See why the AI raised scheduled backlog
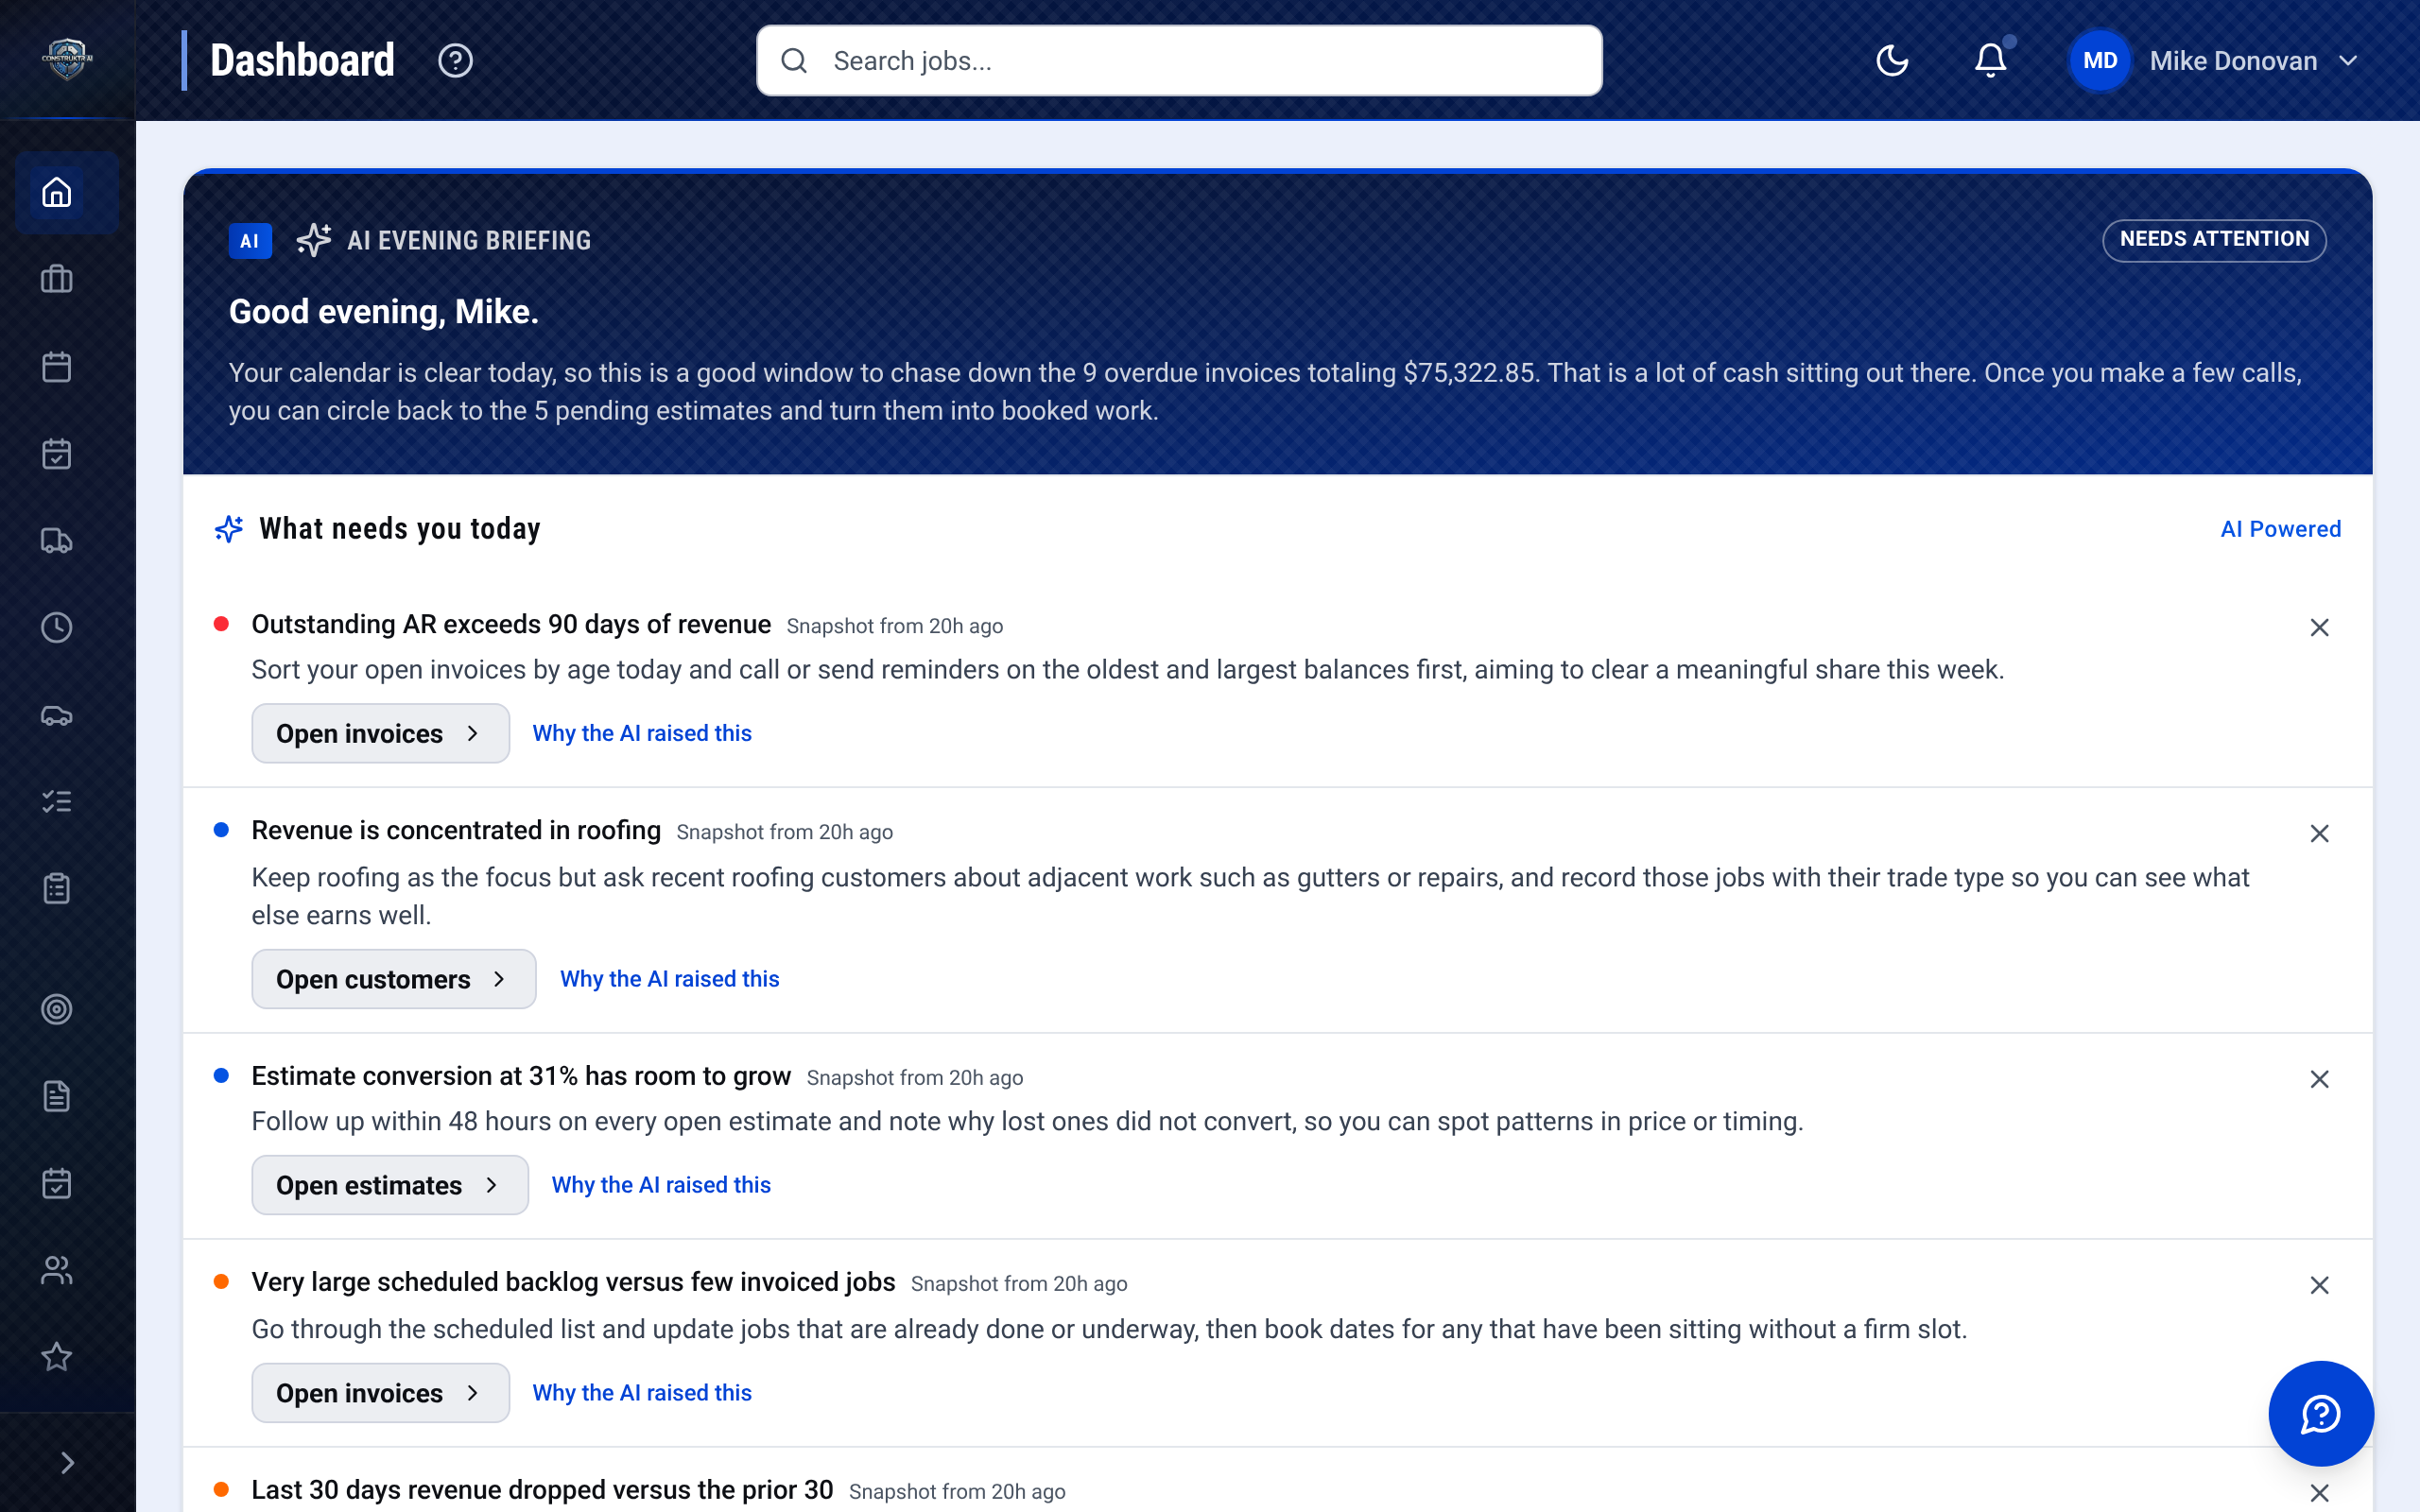The image size is (2420, 1512). 642,1393
